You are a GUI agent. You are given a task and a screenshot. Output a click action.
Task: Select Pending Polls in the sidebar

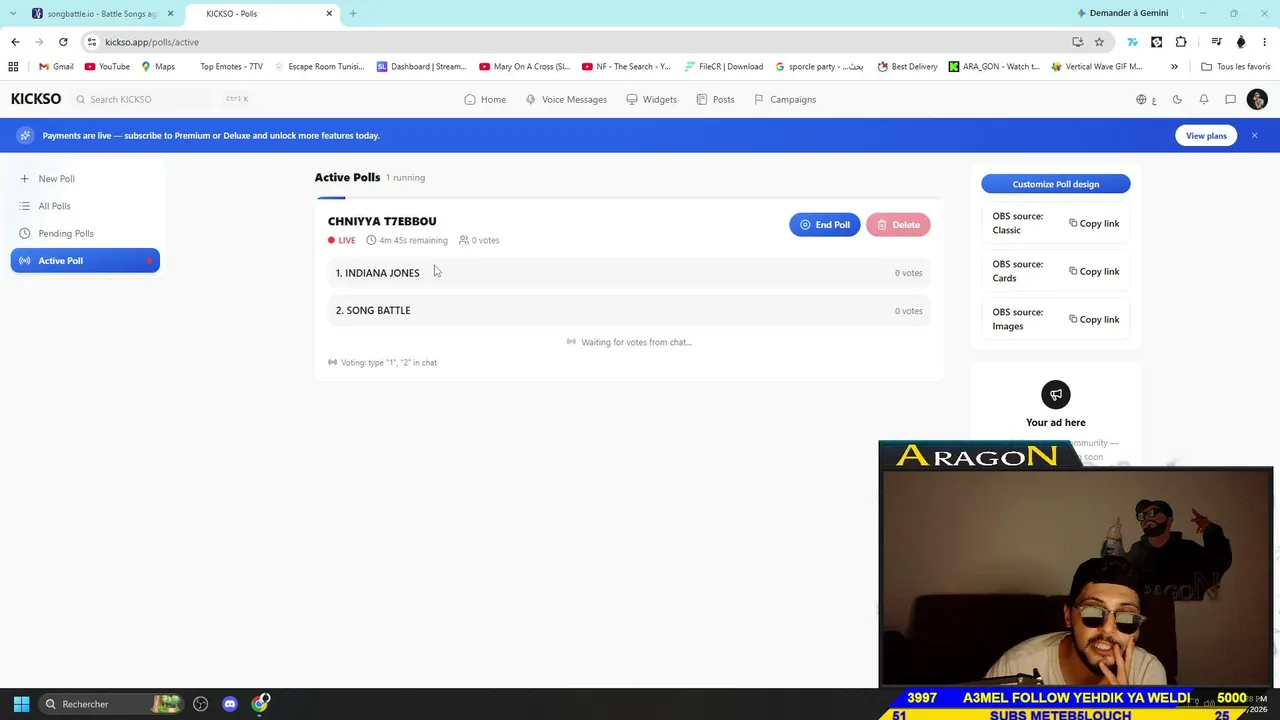click(85, 233)
